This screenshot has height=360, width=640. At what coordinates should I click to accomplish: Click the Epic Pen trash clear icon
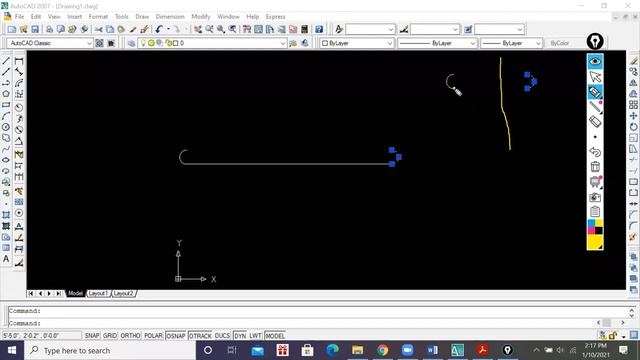tap(595, 167)
